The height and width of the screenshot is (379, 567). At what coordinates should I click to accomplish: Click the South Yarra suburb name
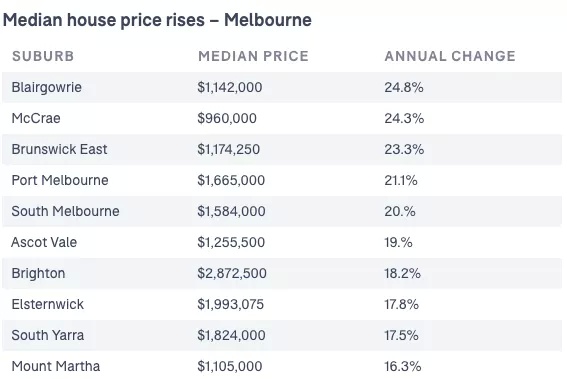[48, 335]
